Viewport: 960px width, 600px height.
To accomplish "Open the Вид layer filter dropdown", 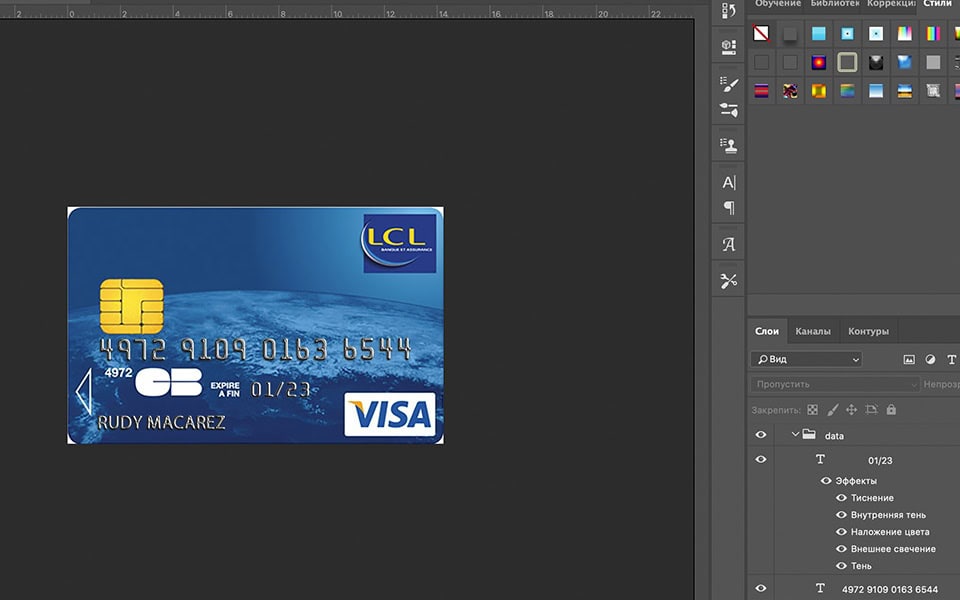I will (x=806, y=359).
